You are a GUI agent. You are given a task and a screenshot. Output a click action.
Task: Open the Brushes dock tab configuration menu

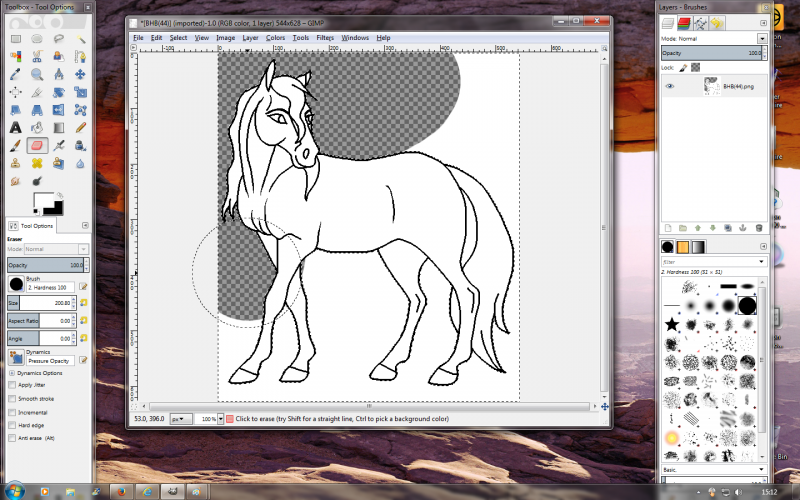pos(763,246)
